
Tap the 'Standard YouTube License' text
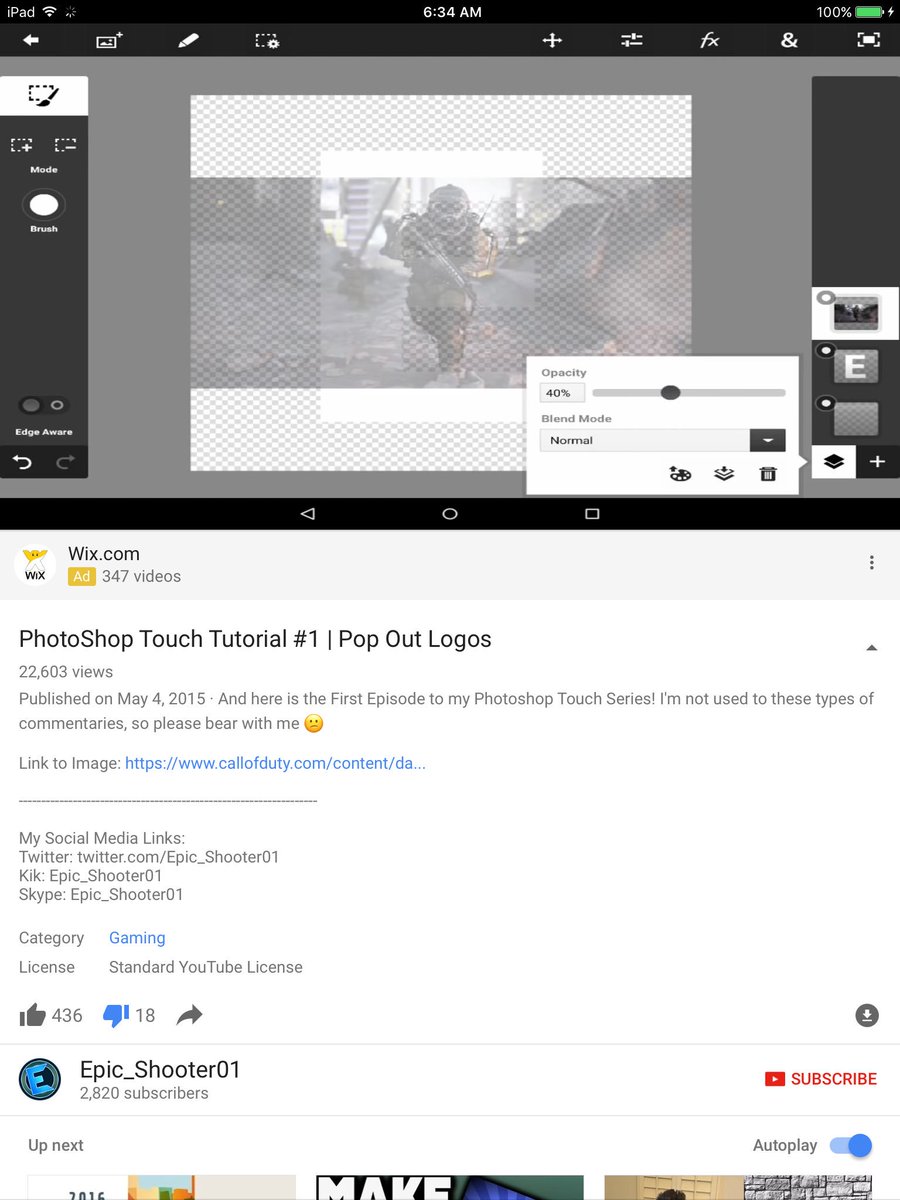point(205,967)
